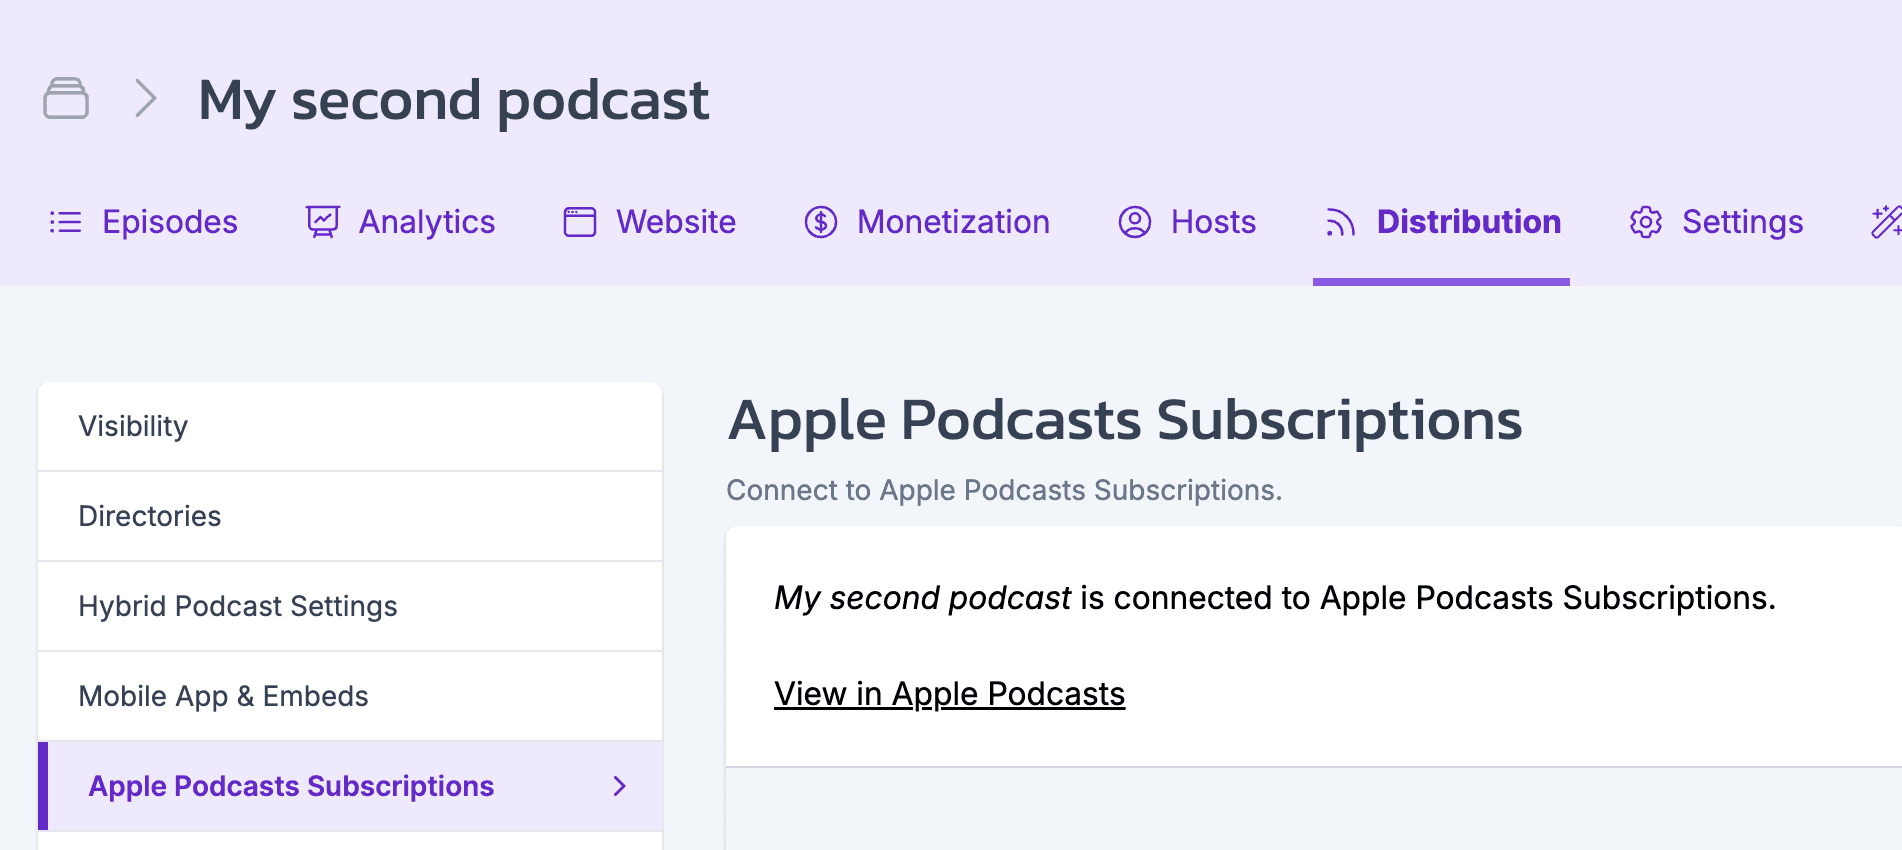Select the Hosts tab
This screenshot has height=850, width=1902.
[x=1187, y=222]
